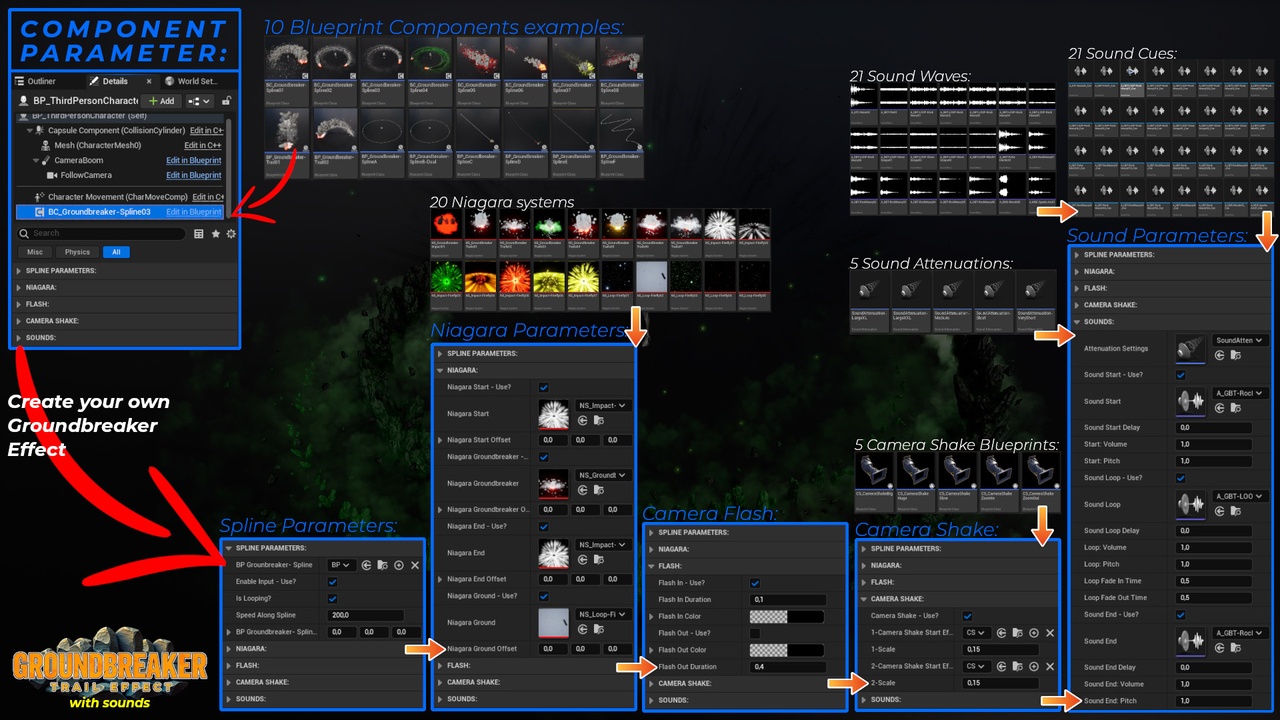
Task: Browse to BP Groundbreaker-Spline asset in content browser
Action: coord(382,565)
